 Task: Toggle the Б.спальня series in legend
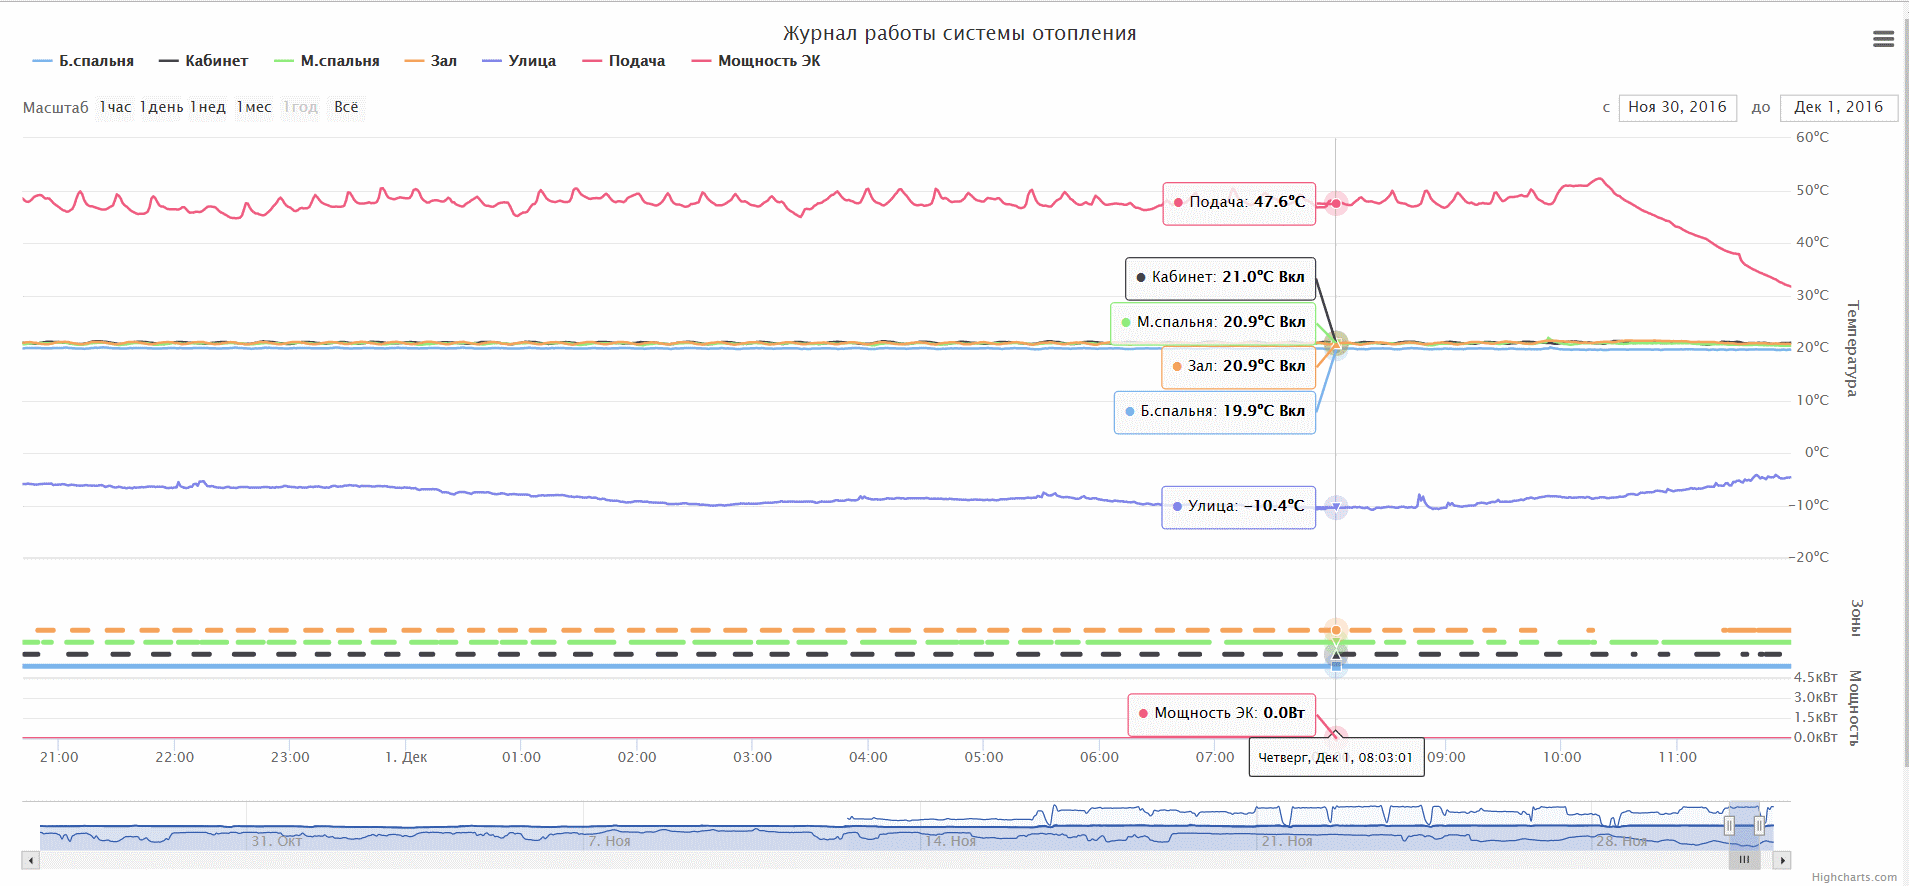83,61
